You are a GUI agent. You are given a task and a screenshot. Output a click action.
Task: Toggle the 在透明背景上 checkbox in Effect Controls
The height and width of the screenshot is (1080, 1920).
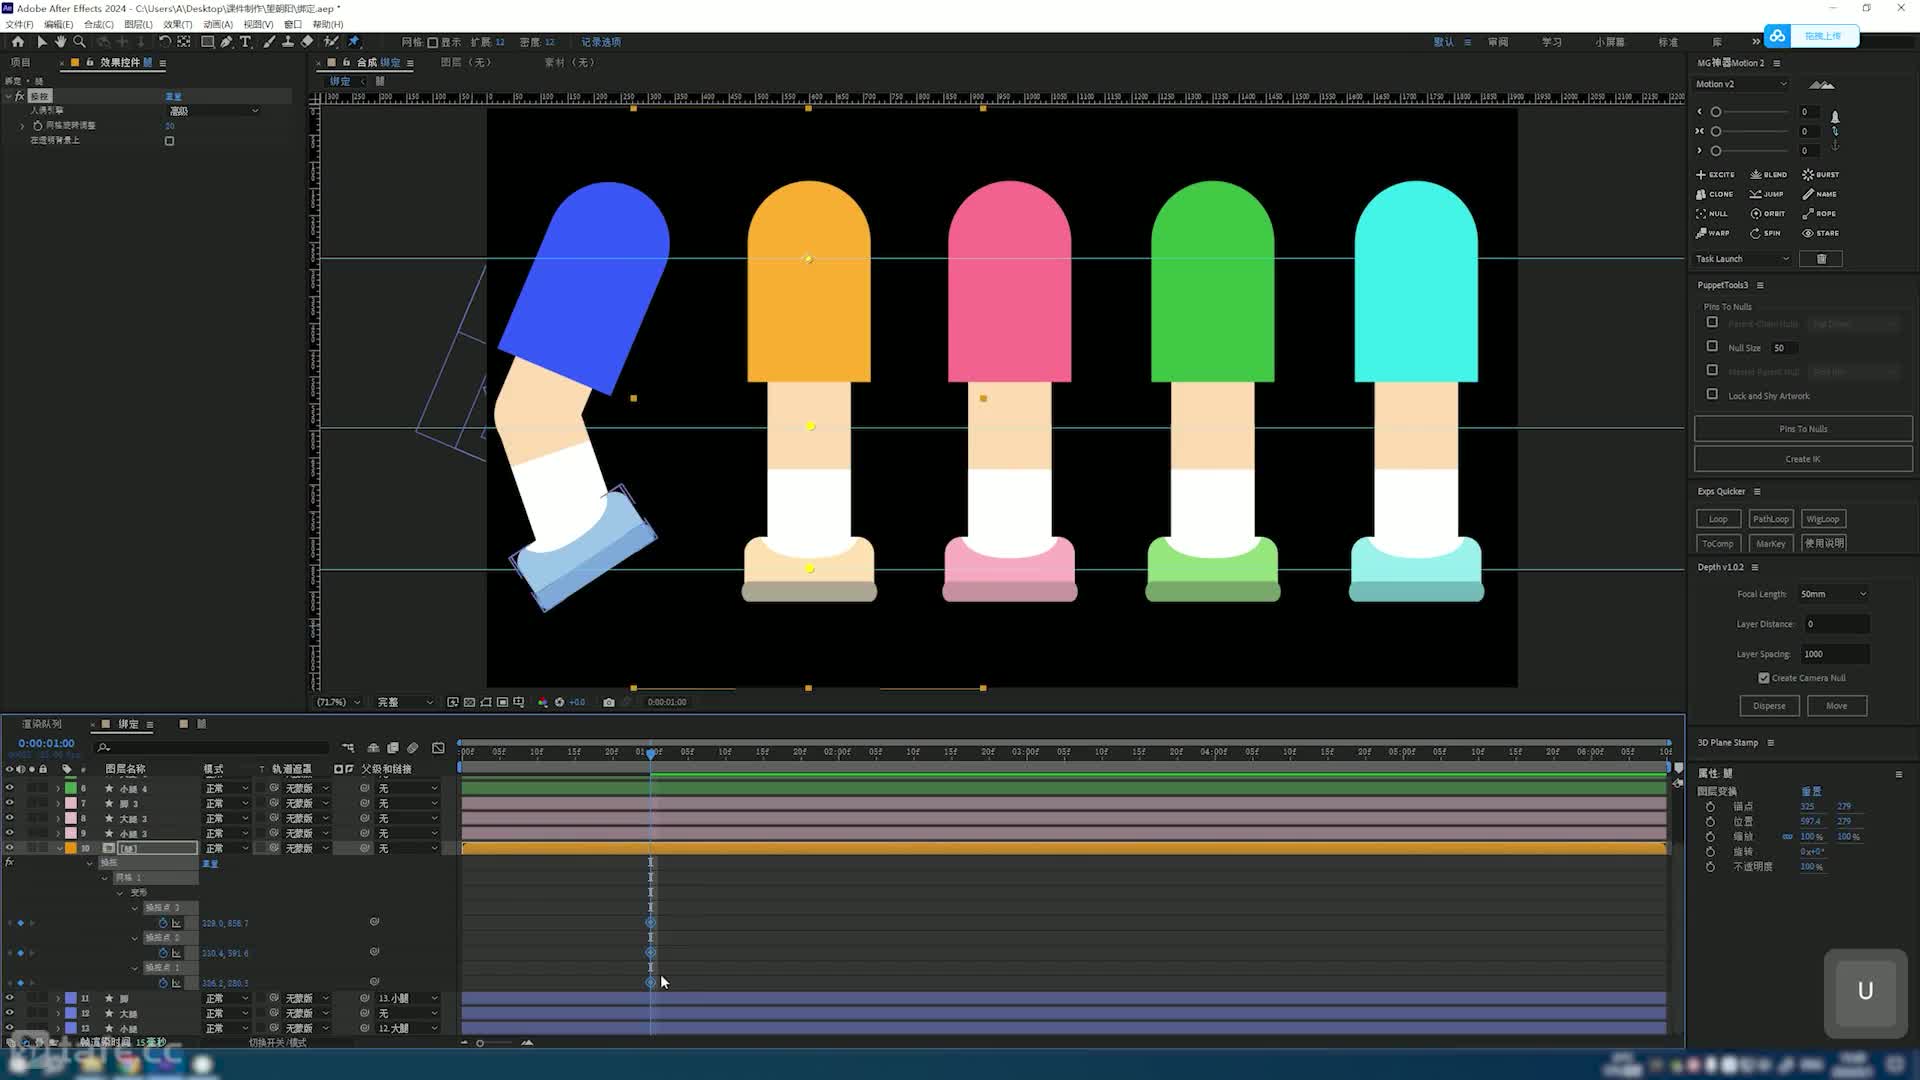coord(169,141)
